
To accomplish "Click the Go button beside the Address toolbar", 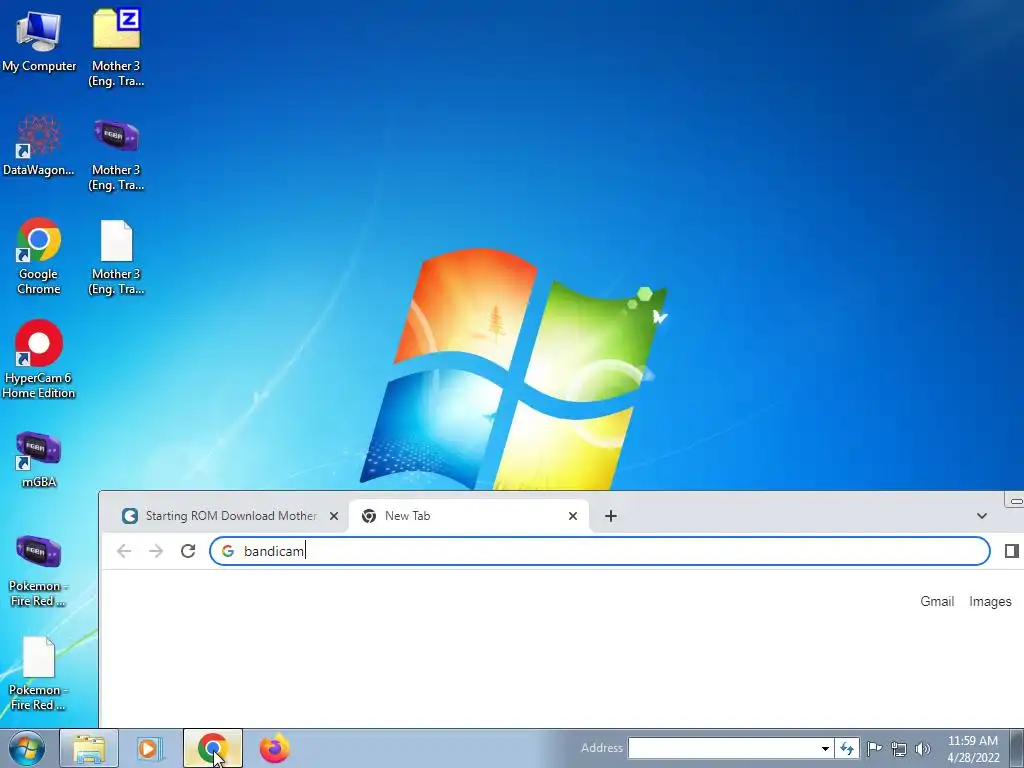I will click(847, 748).
